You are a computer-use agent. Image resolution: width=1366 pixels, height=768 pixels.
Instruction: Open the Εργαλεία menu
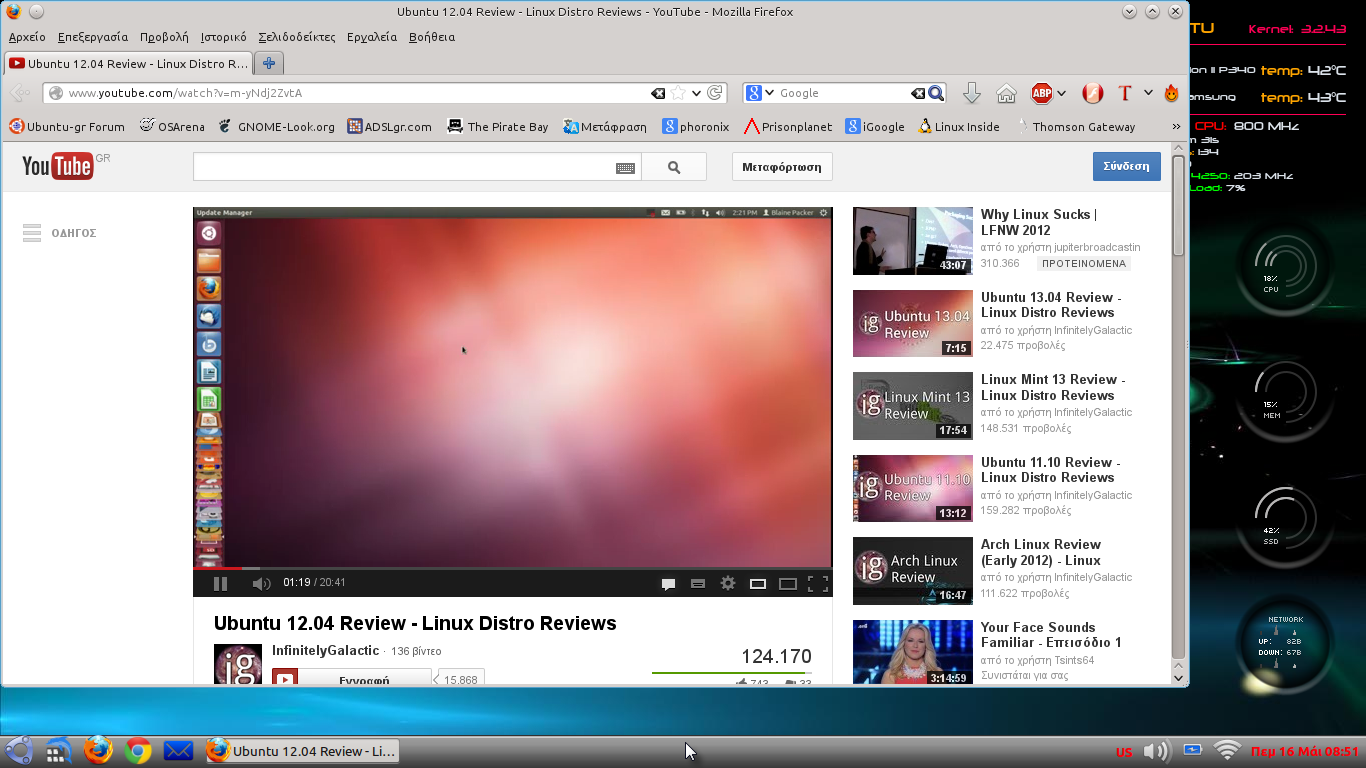[x=372, y=37]
